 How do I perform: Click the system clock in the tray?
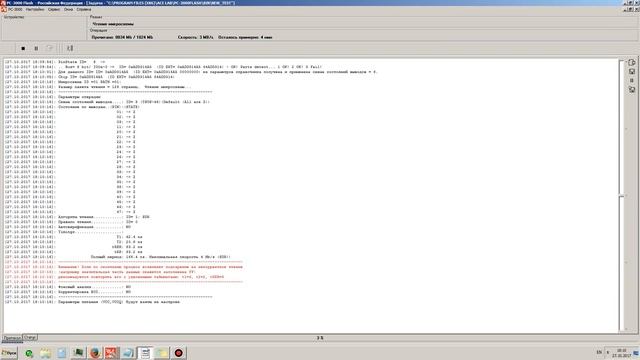coord(622,353)
